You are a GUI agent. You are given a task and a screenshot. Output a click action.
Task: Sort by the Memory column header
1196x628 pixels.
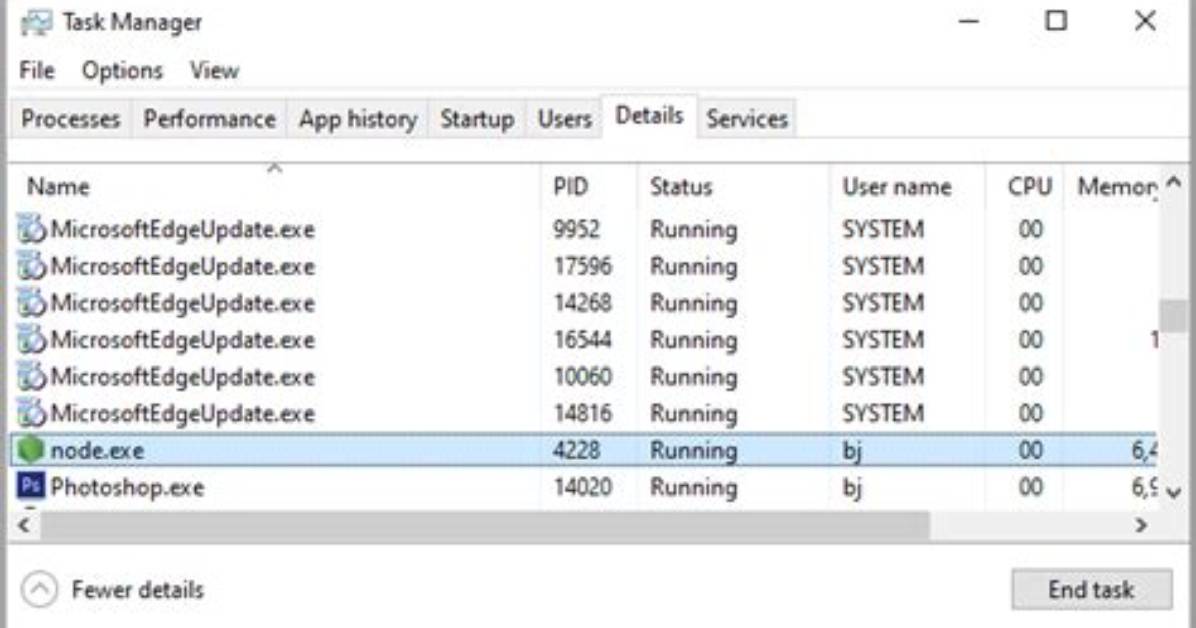(x=1112, y=187)
